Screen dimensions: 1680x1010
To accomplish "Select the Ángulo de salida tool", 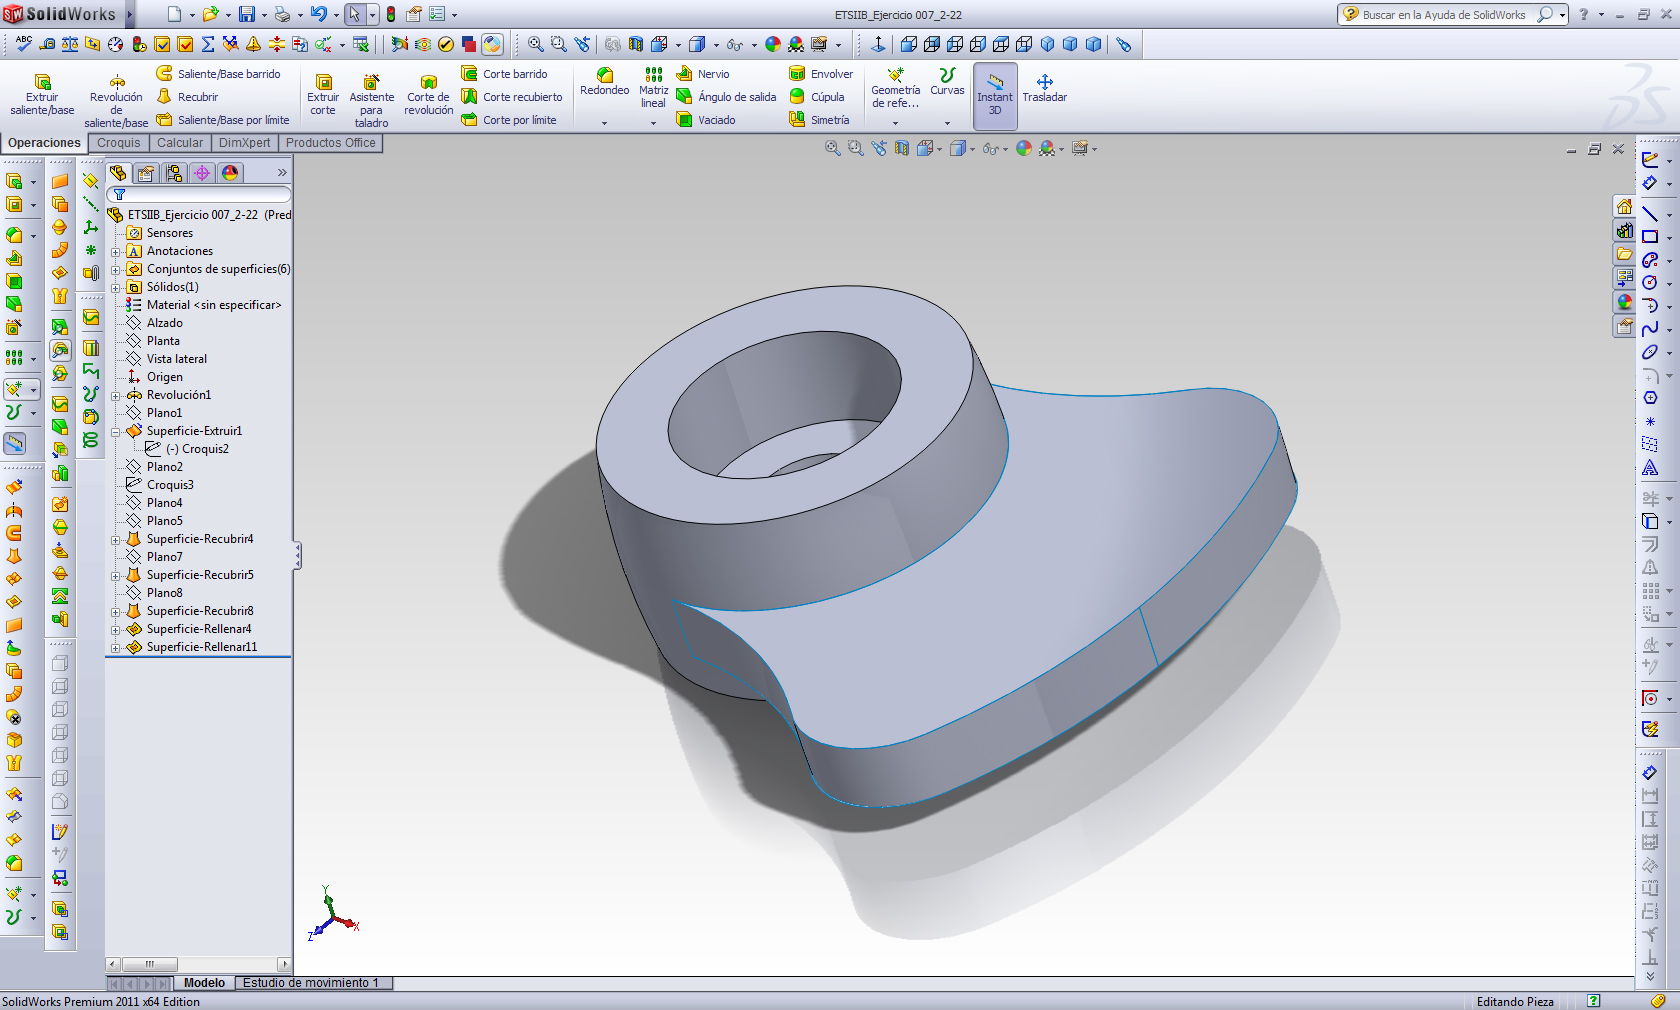I will coord(726,97).
